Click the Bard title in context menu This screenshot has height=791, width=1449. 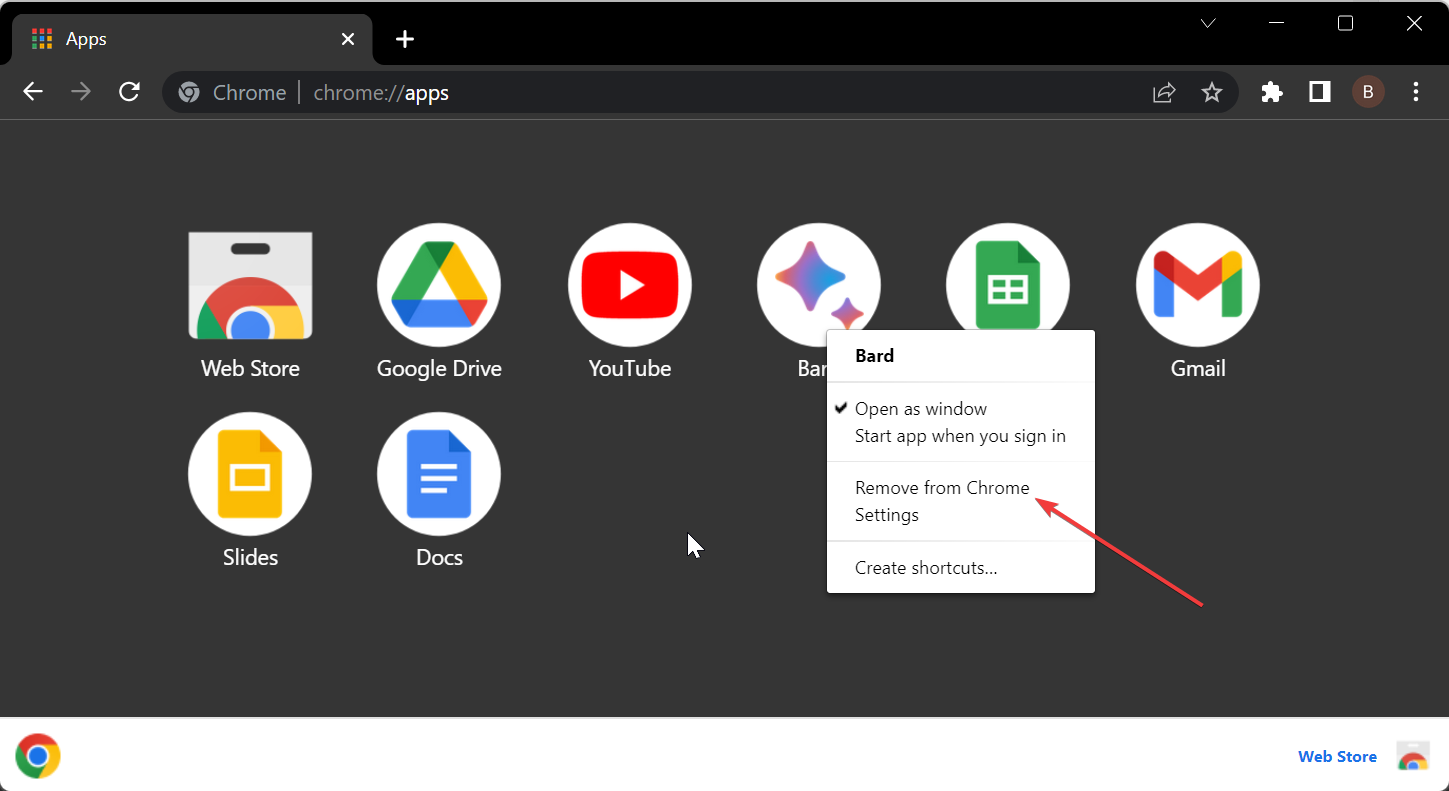(x=875, y=356)
